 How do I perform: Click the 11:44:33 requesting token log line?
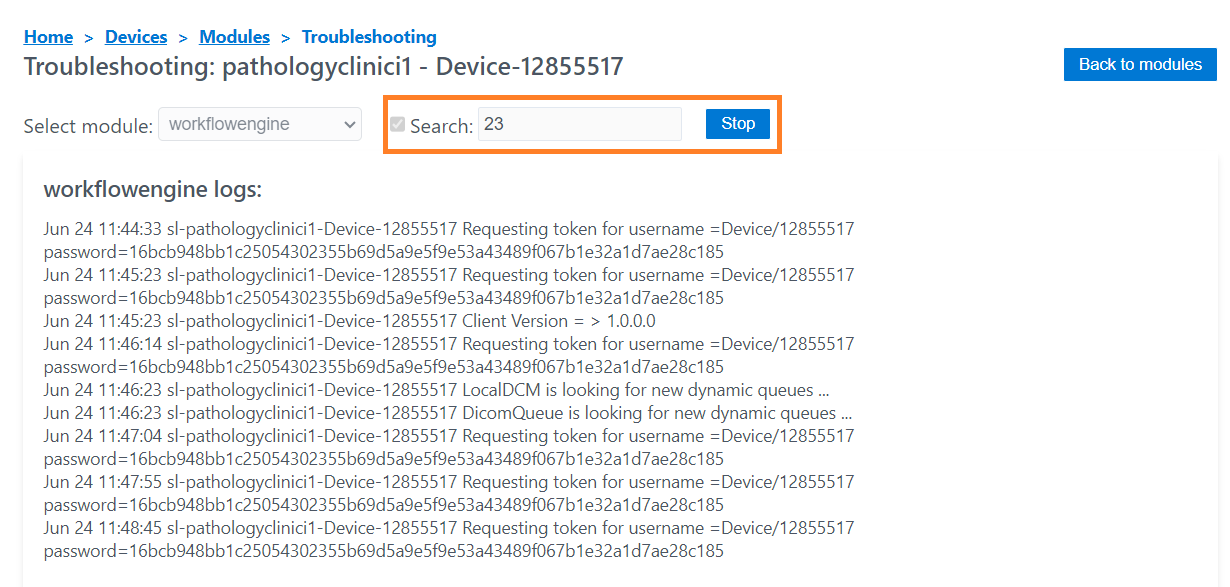pos(448,229)
